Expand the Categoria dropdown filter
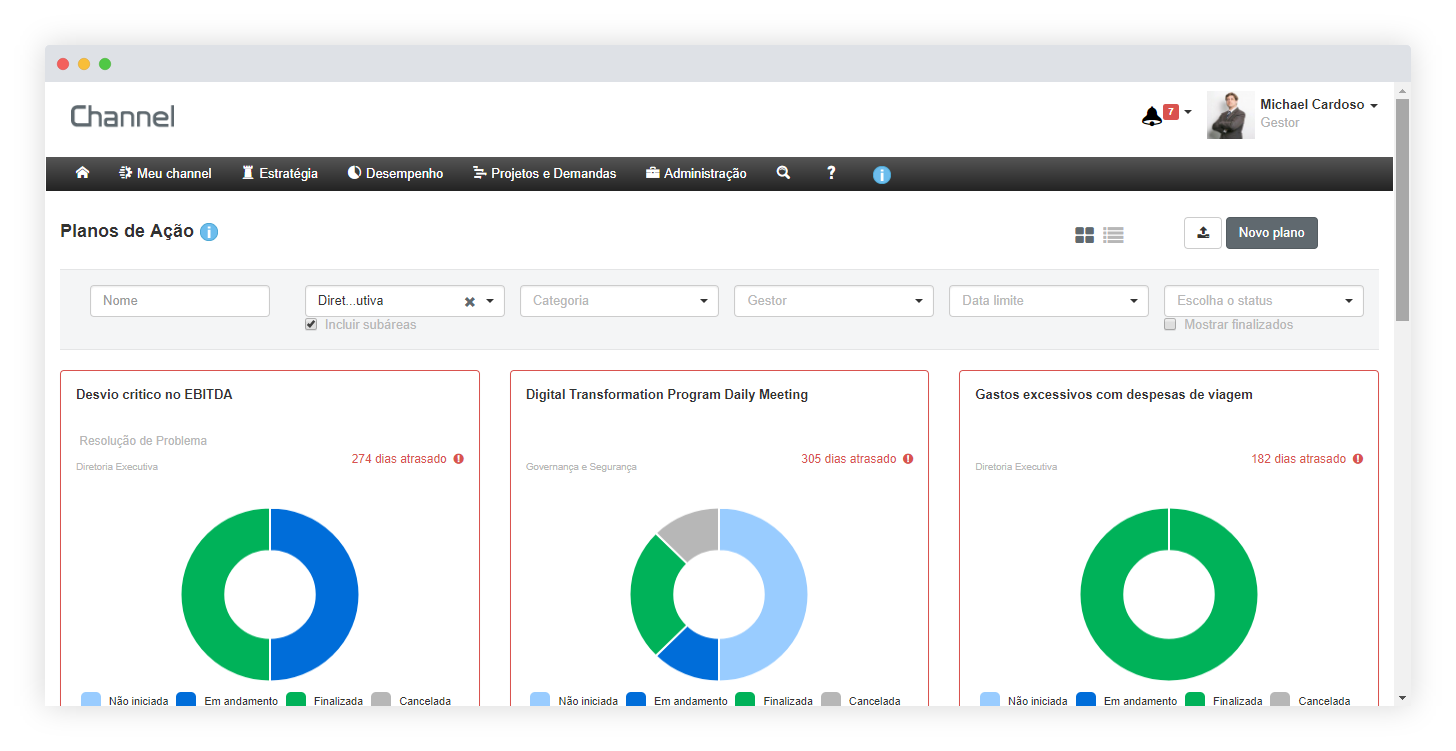Screen dimensions: 1456x751 pos(619,301)
